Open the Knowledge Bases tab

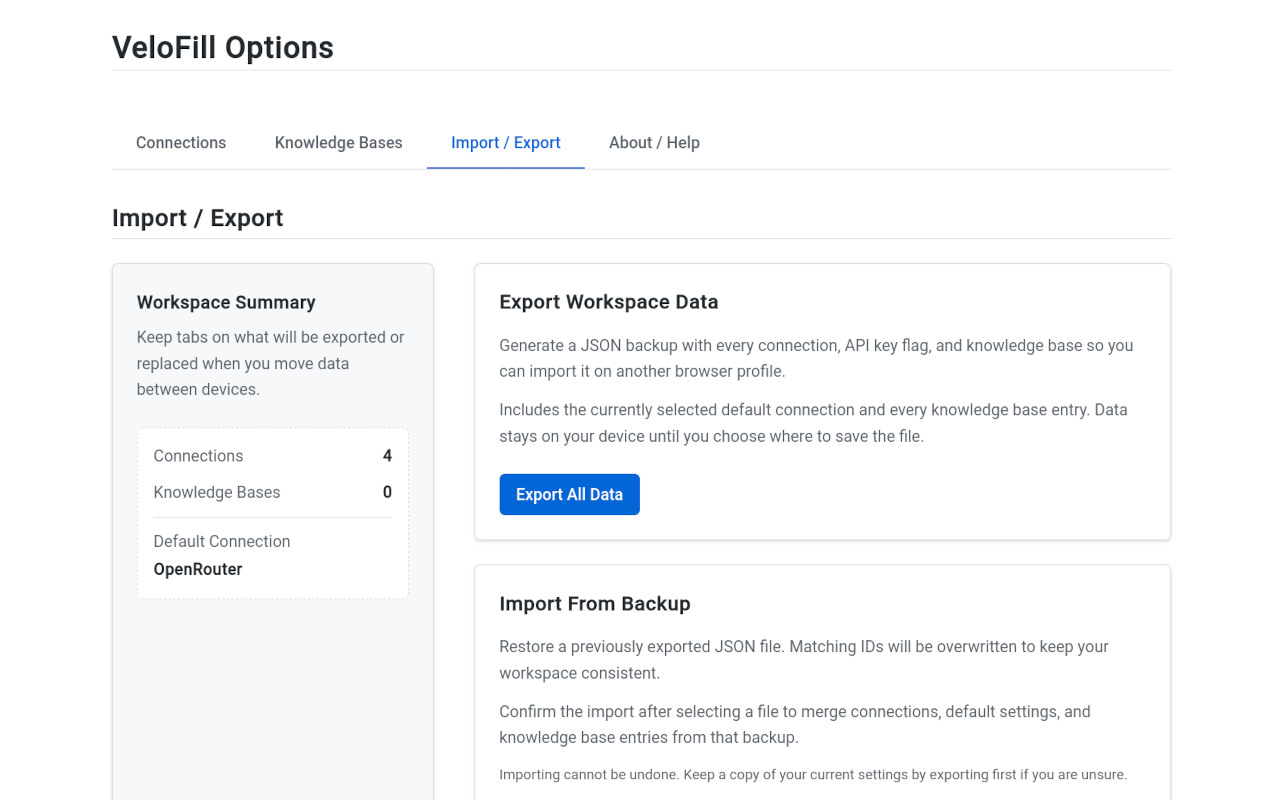click(338, 142)
